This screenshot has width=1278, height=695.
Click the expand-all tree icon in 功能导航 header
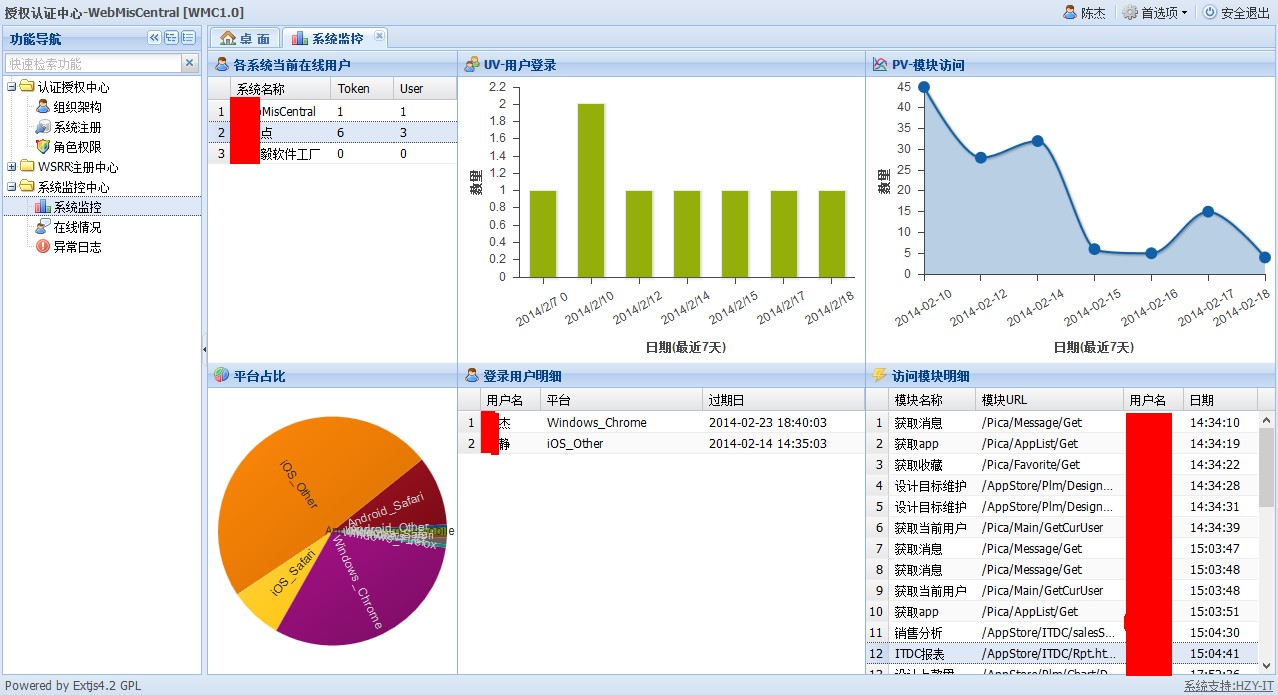[x=171, y=38]
